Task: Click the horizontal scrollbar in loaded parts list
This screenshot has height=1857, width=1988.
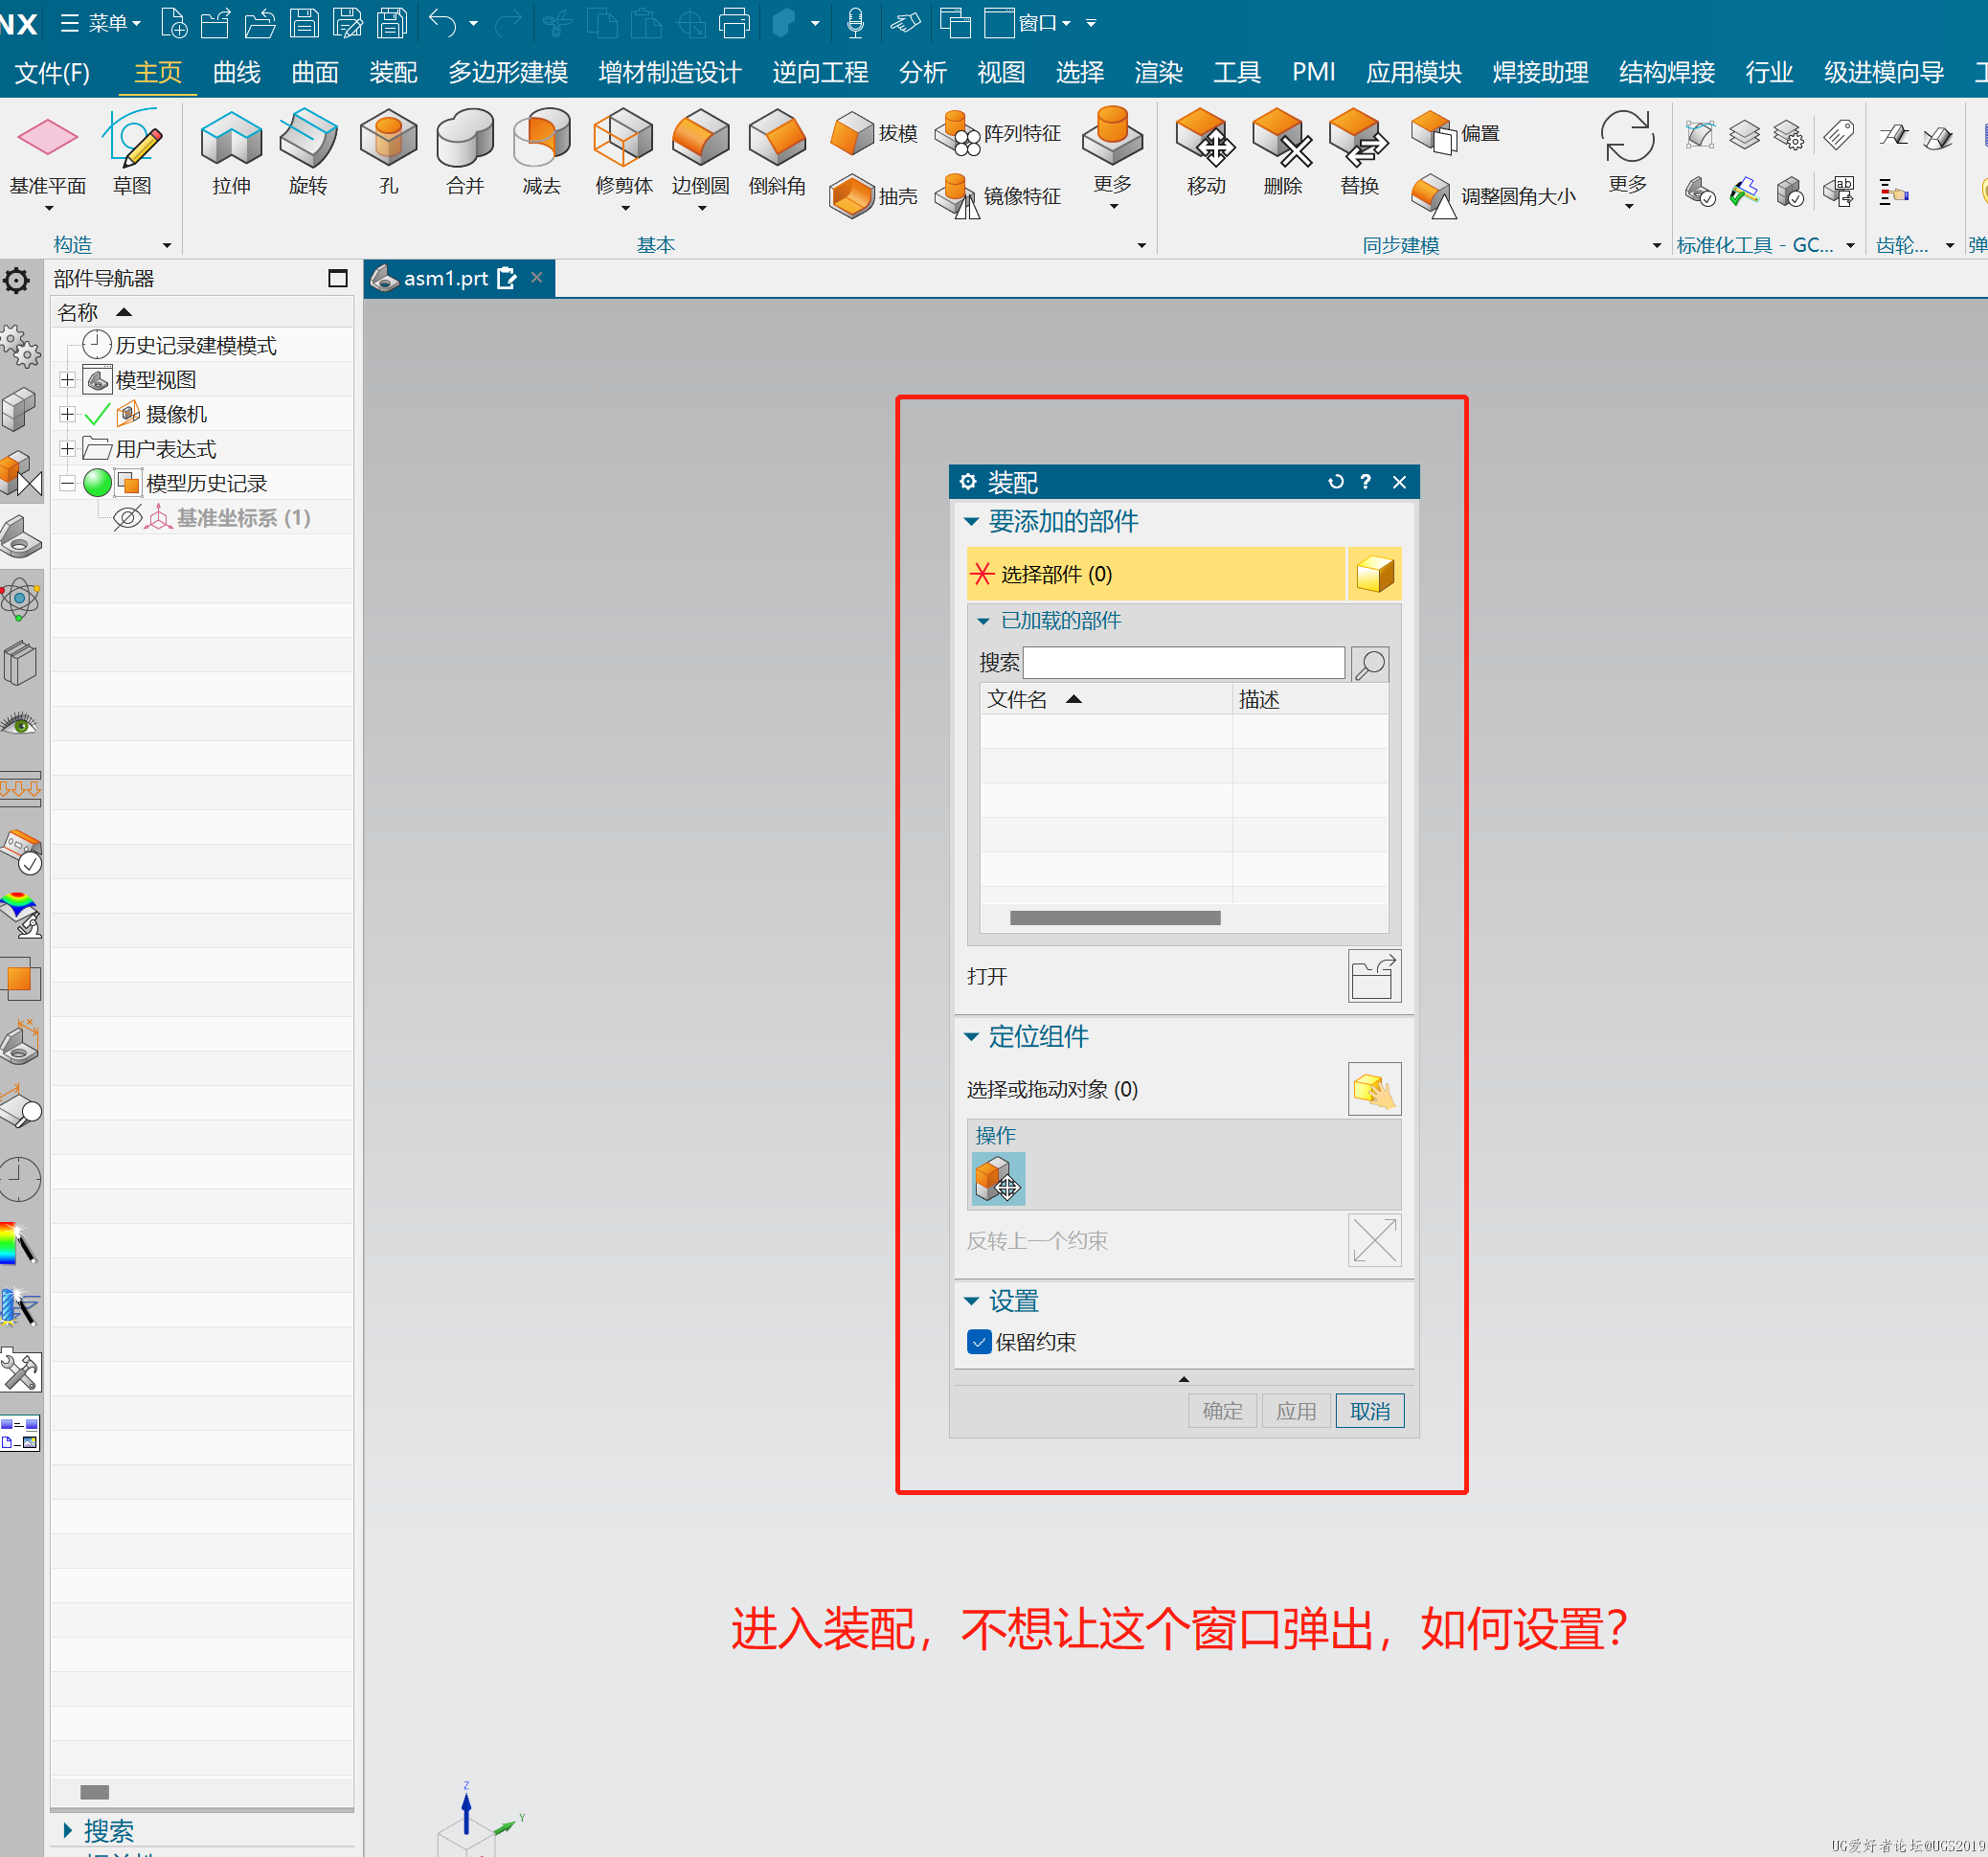Action: click(1115, 918)
